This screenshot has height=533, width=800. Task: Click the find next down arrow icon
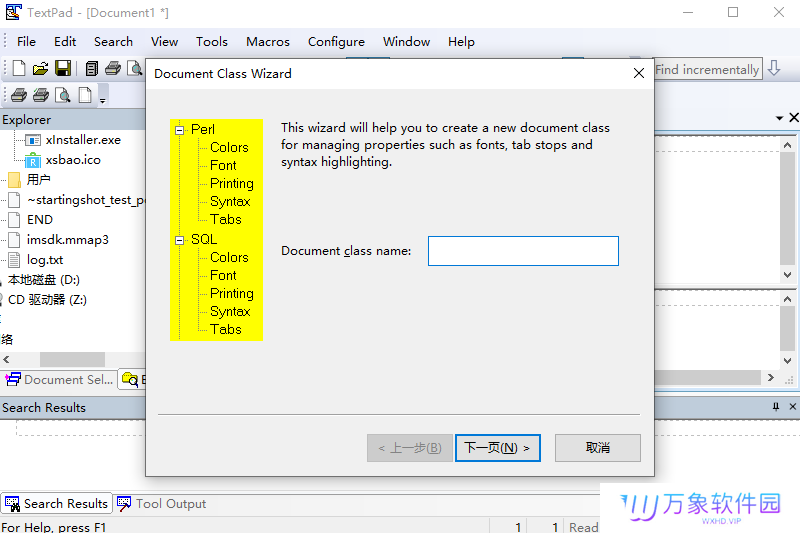click(774, 68)
